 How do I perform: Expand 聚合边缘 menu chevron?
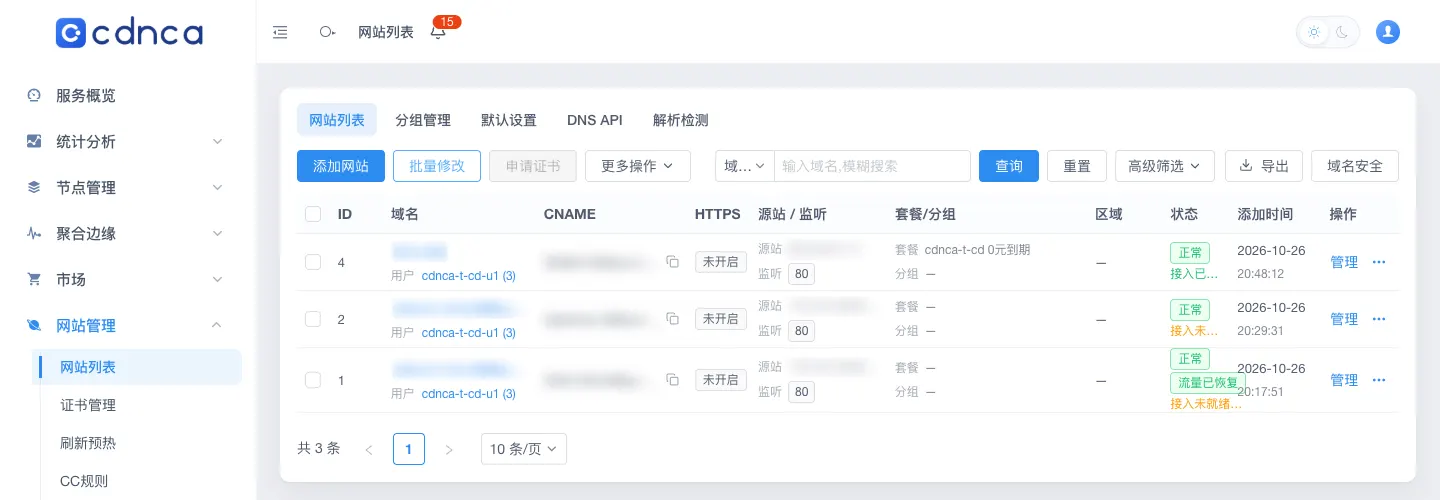pos(217,234)
